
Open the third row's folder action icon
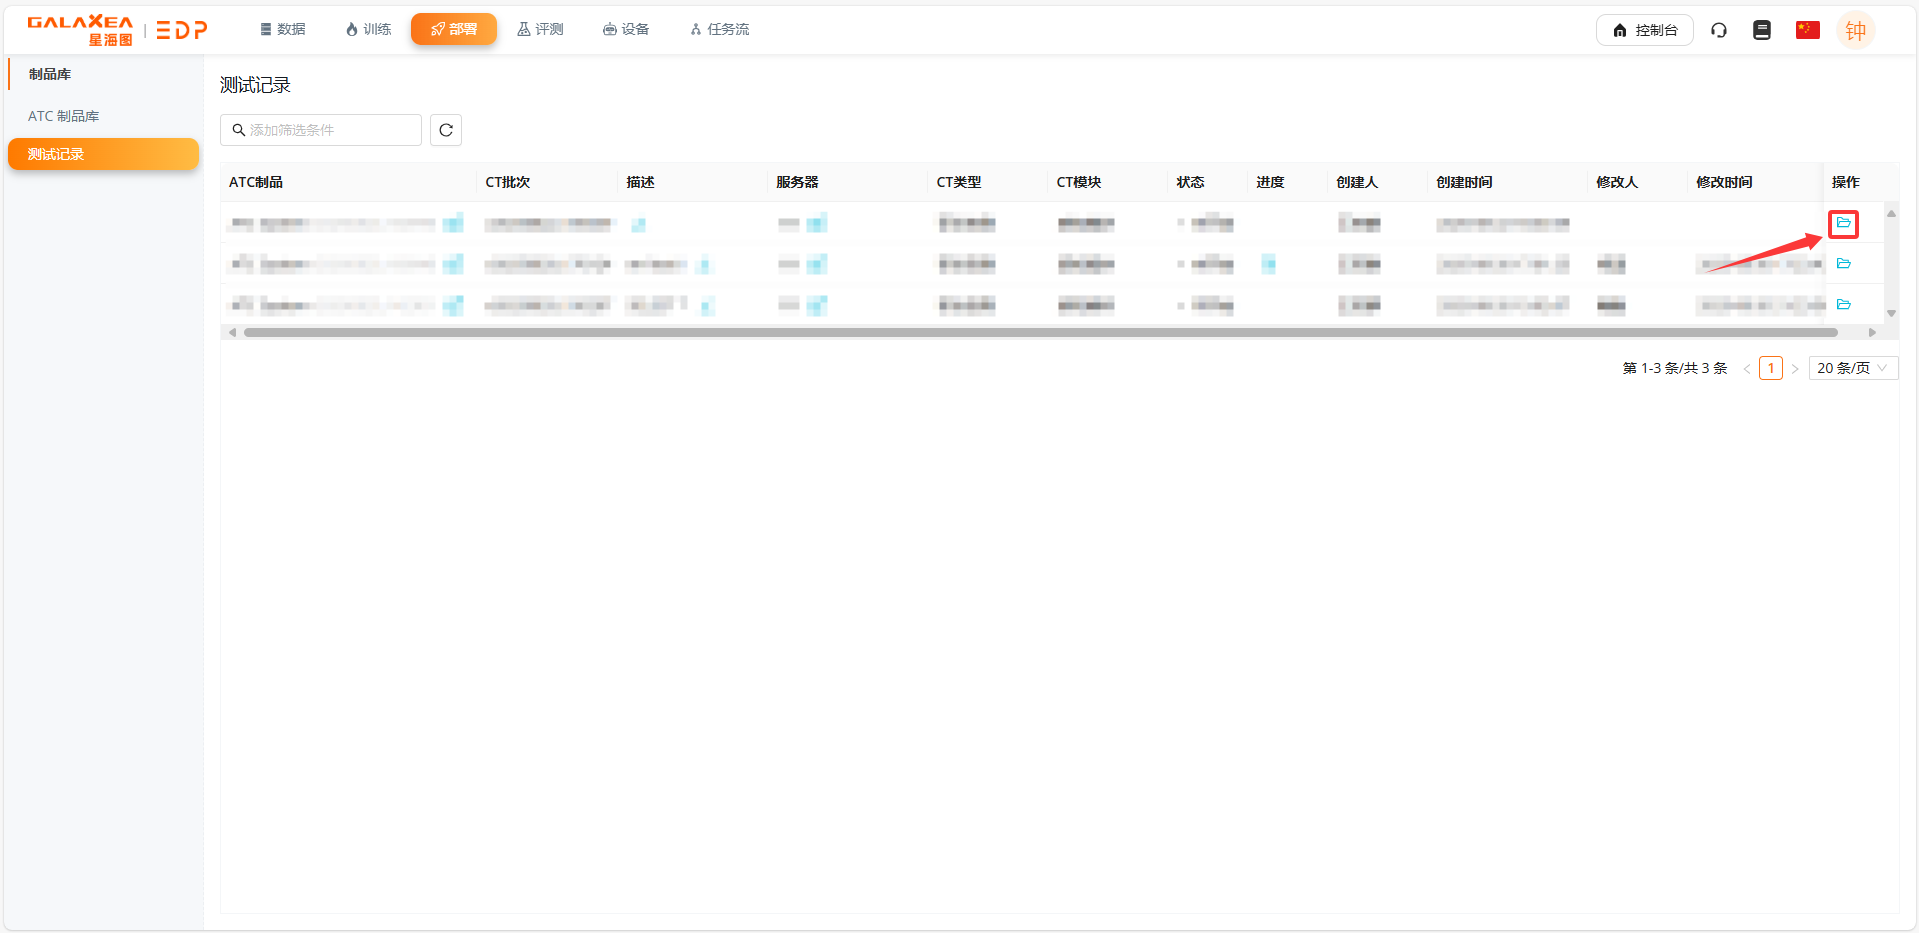click(1843, 305)
